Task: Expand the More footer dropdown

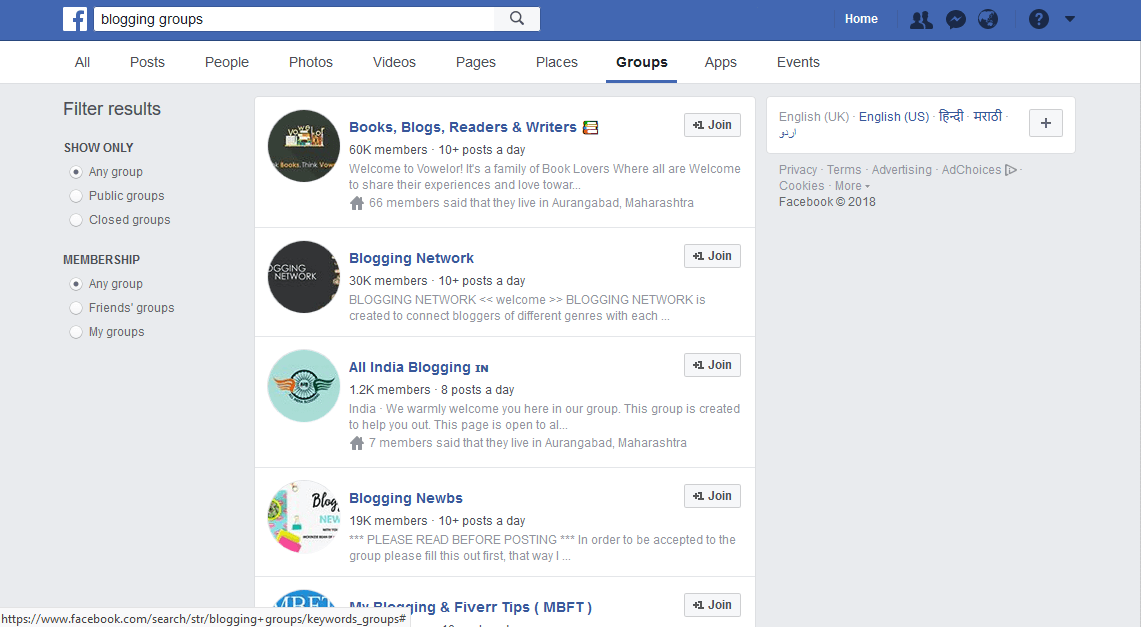Action: (x=852, y=185)
